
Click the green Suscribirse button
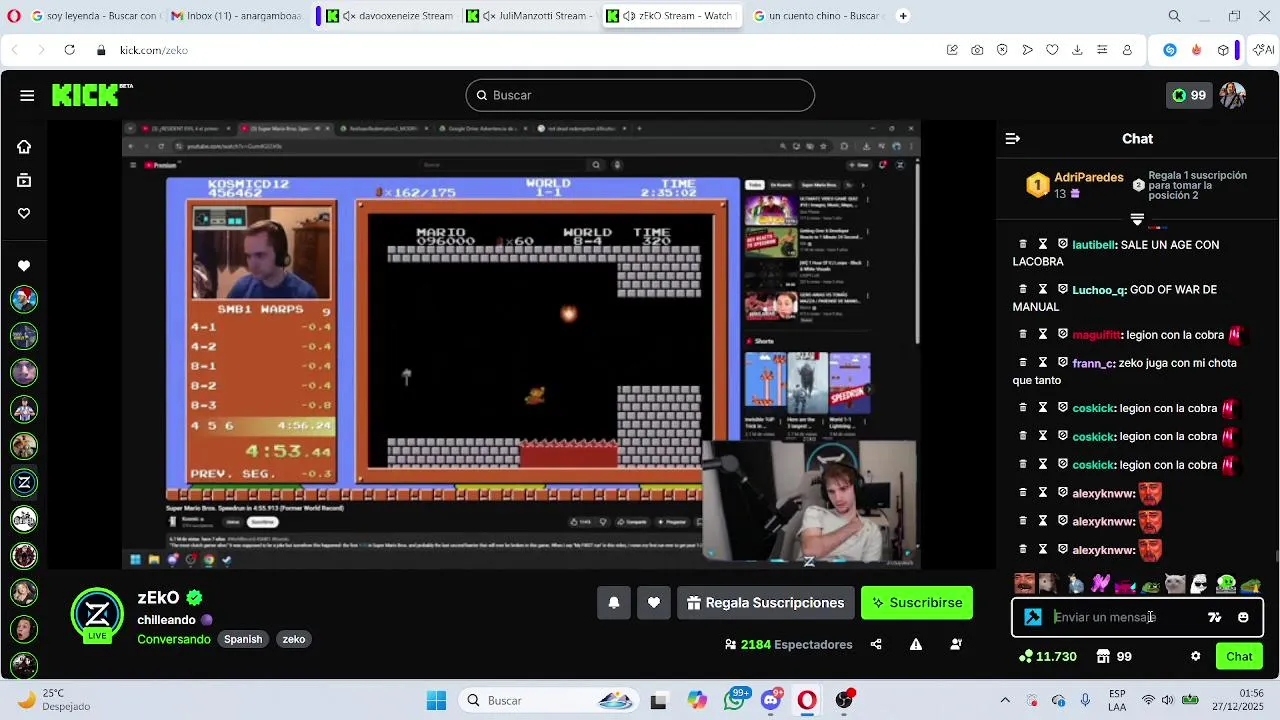(917, 603)
